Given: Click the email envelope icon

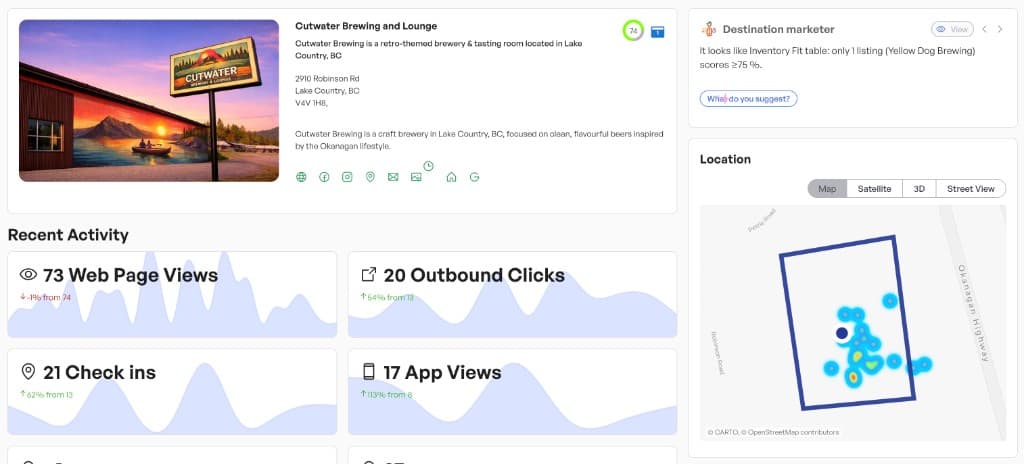Looking at the screenshot, I should click(x=392, y=177).
